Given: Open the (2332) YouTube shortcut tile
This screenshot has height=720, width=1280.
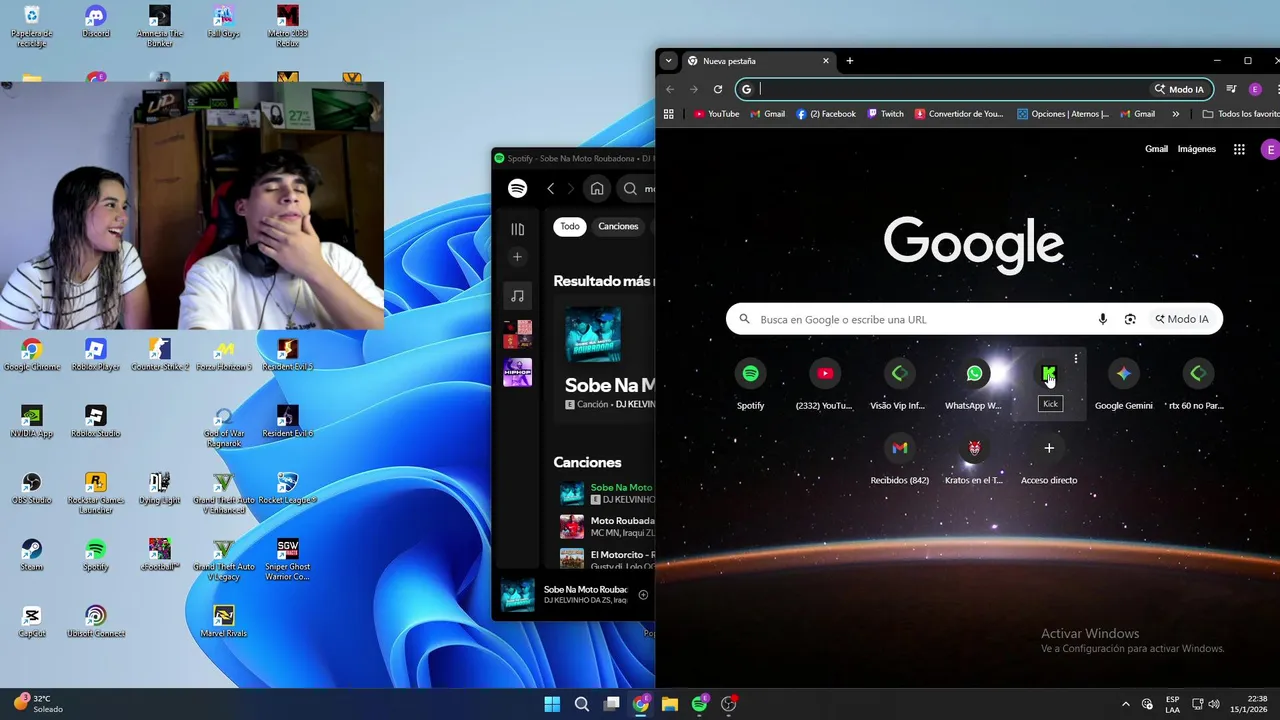Looking at the screenshot, I should pyautogui.click(x=825, y=384).
